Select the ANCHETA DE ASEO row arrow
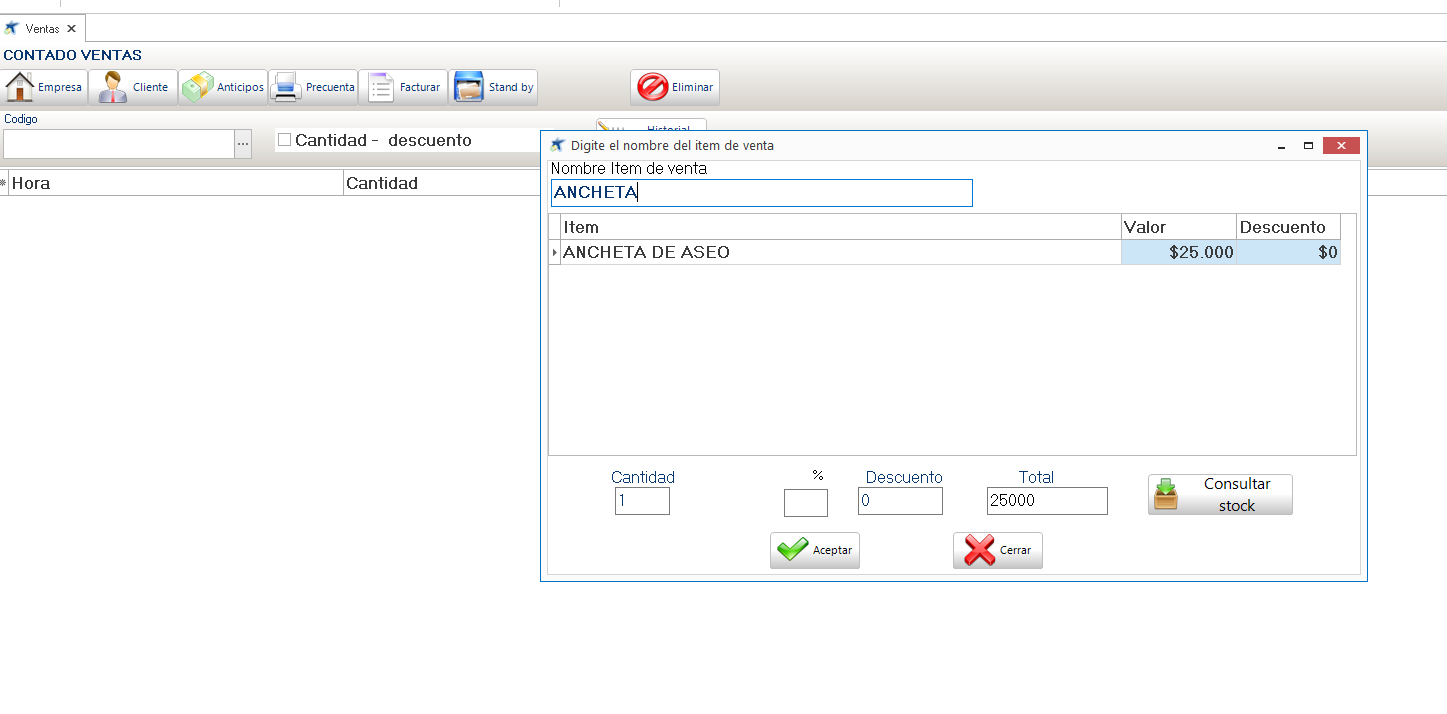 tap(555, 253)
